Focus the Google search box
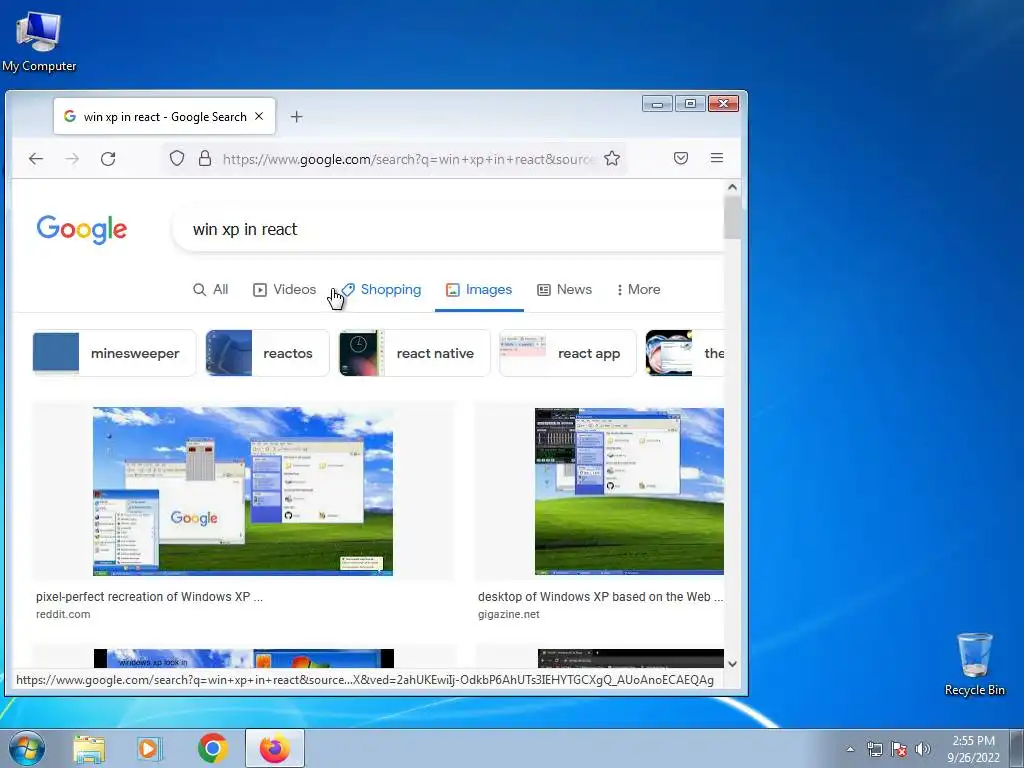The width and height of the screenshot is (1024, 768). pyautogui.click(x=447, y=229)
